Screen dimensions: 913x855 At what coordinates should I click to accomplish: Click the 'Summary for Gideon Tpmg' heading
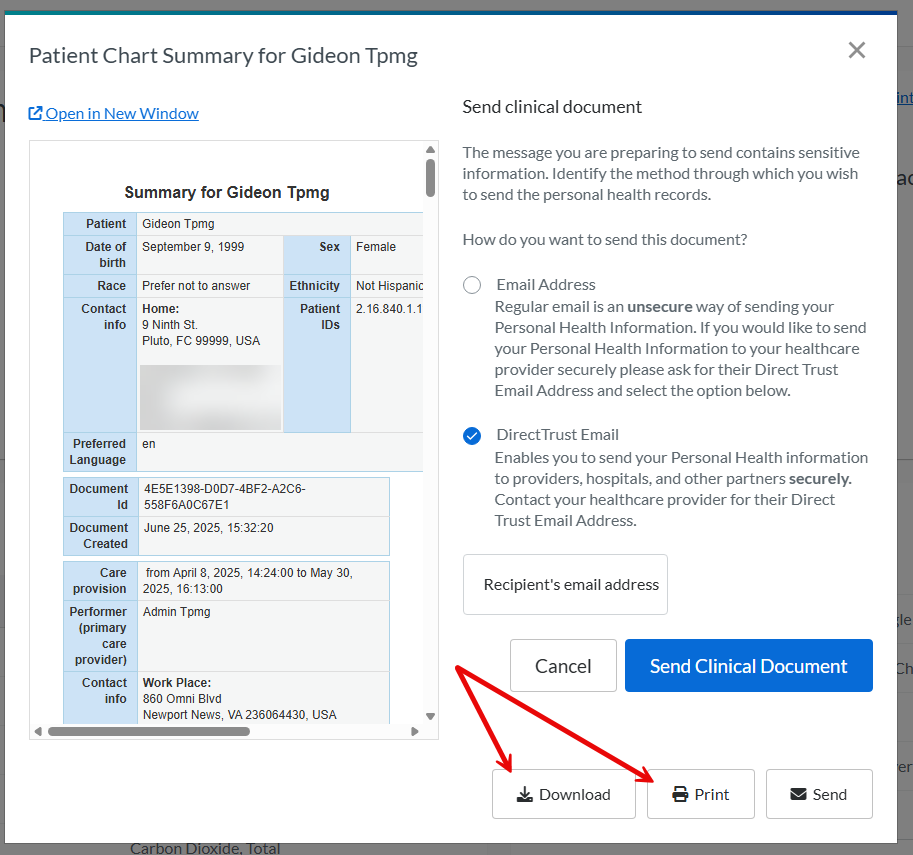227,192
